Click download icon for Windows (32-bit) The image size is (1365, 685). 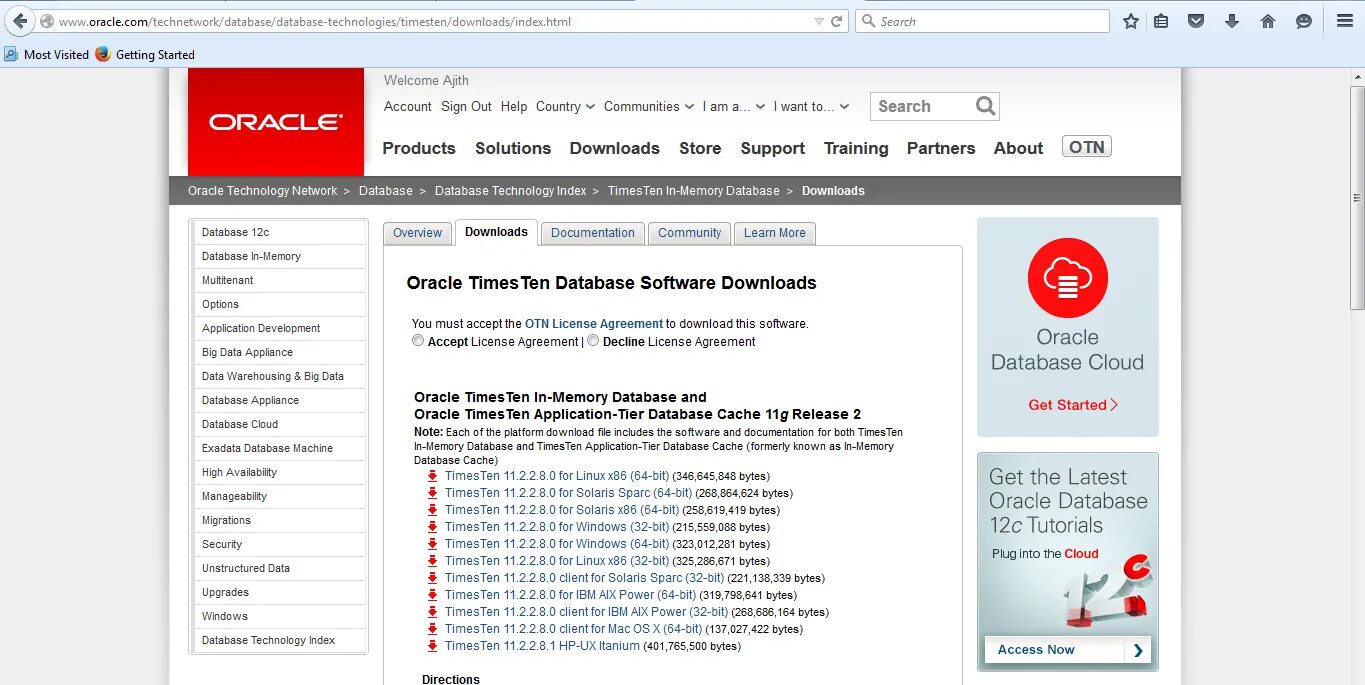(x=433, y=527)
